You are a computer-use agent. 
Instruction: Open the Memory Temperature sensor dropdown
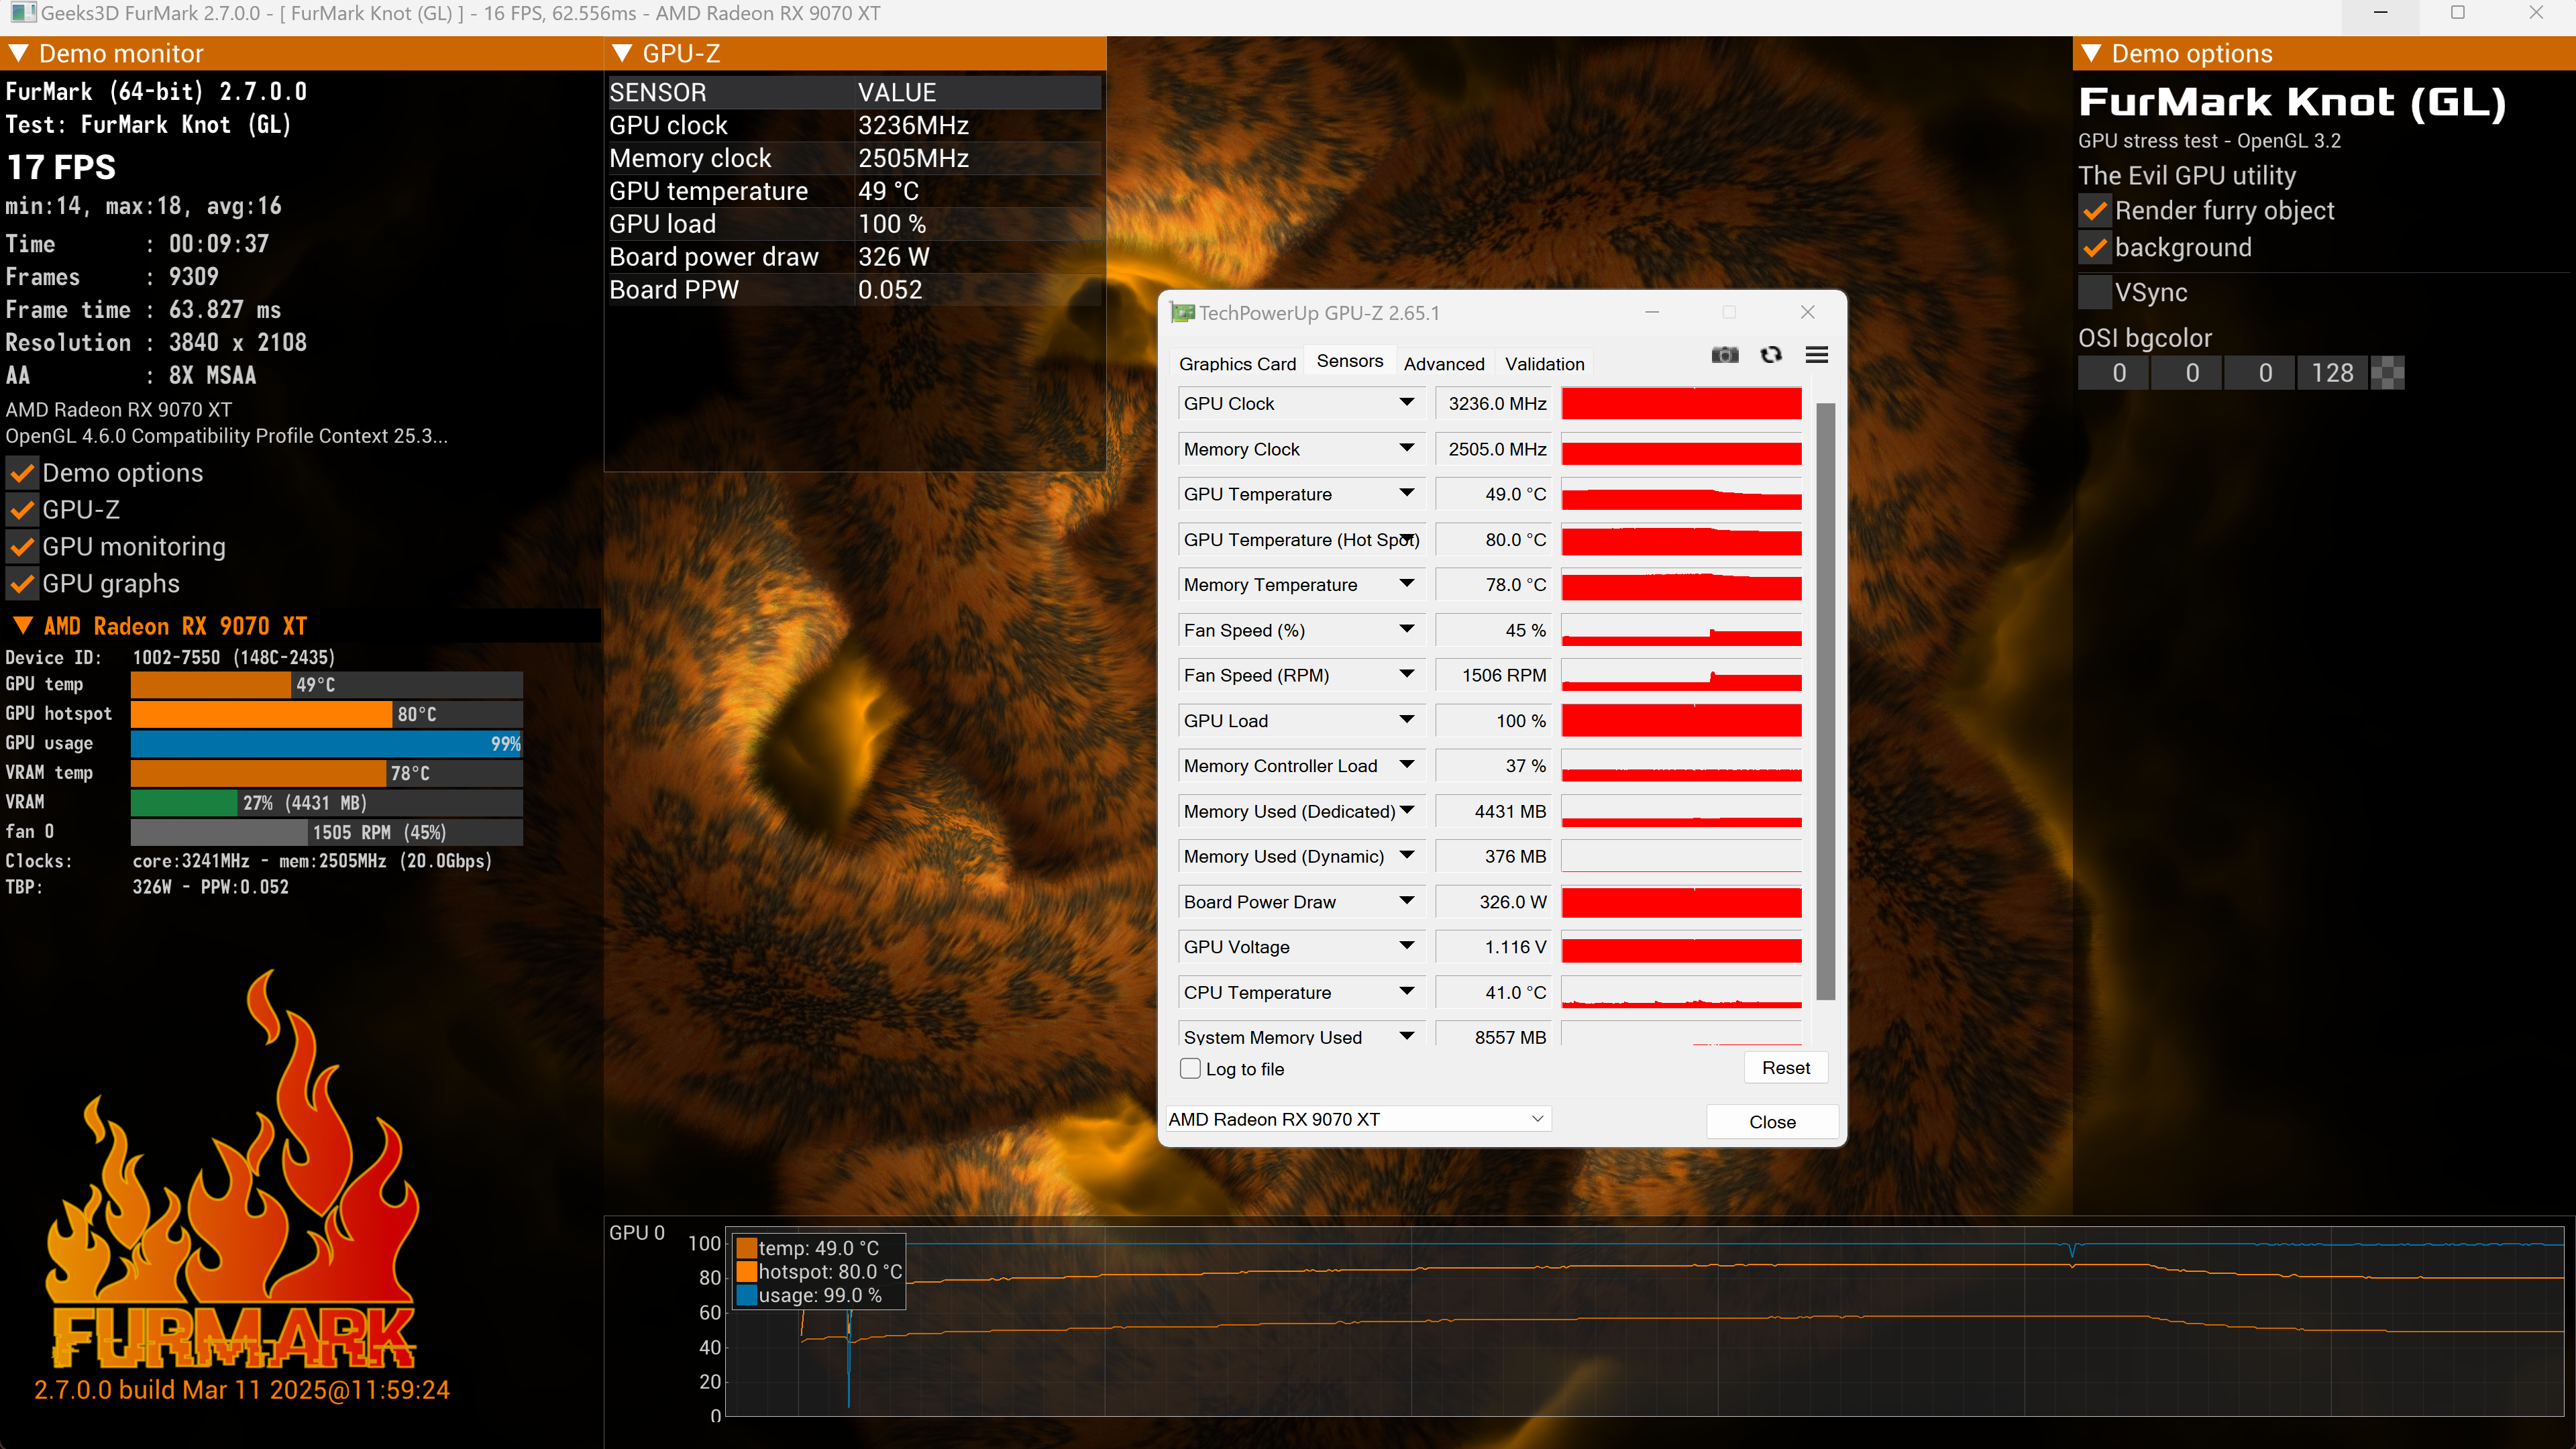click(x=1406, y=584)
